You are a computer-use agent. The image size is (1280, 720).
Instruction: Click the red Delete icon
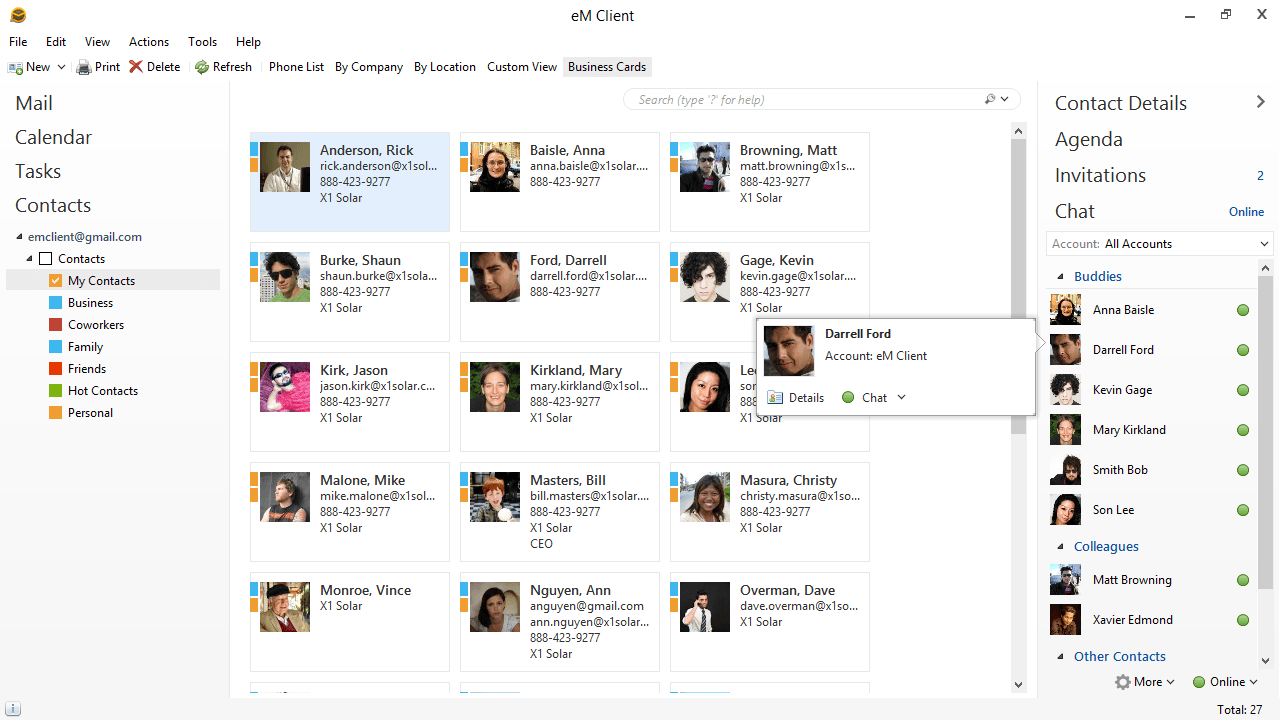pyautogui.click(x=136, y=67)
